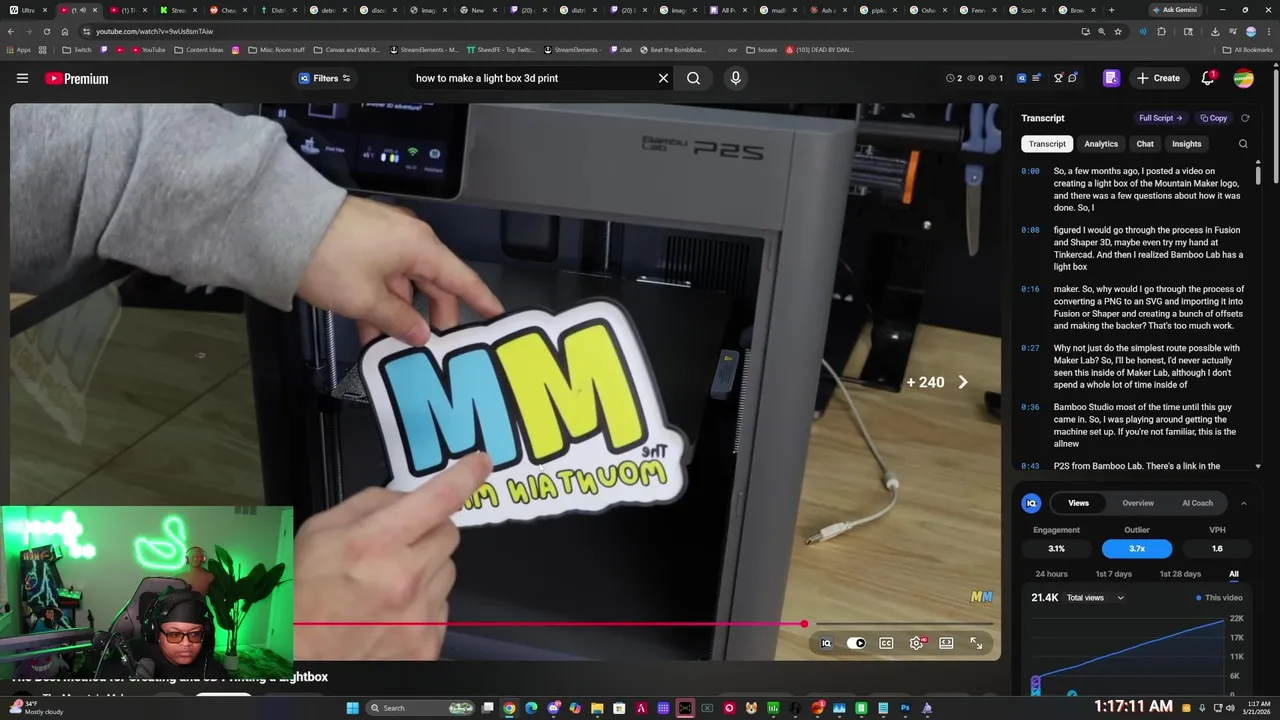This screenshot has width=1280, height=720.
Task: Select the Transcript tab
Action: [1047, 144]
